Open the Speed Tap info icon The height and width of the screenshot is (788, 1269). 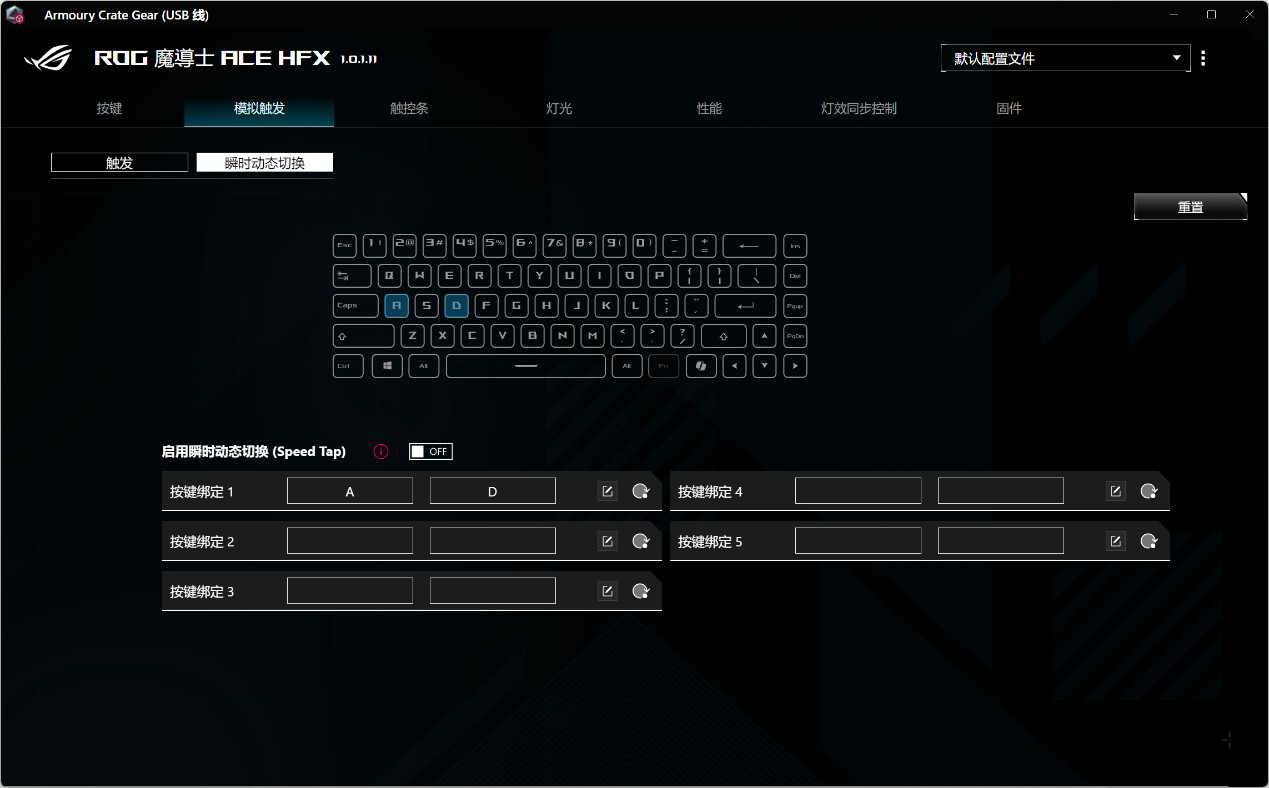tap(381, 452)
